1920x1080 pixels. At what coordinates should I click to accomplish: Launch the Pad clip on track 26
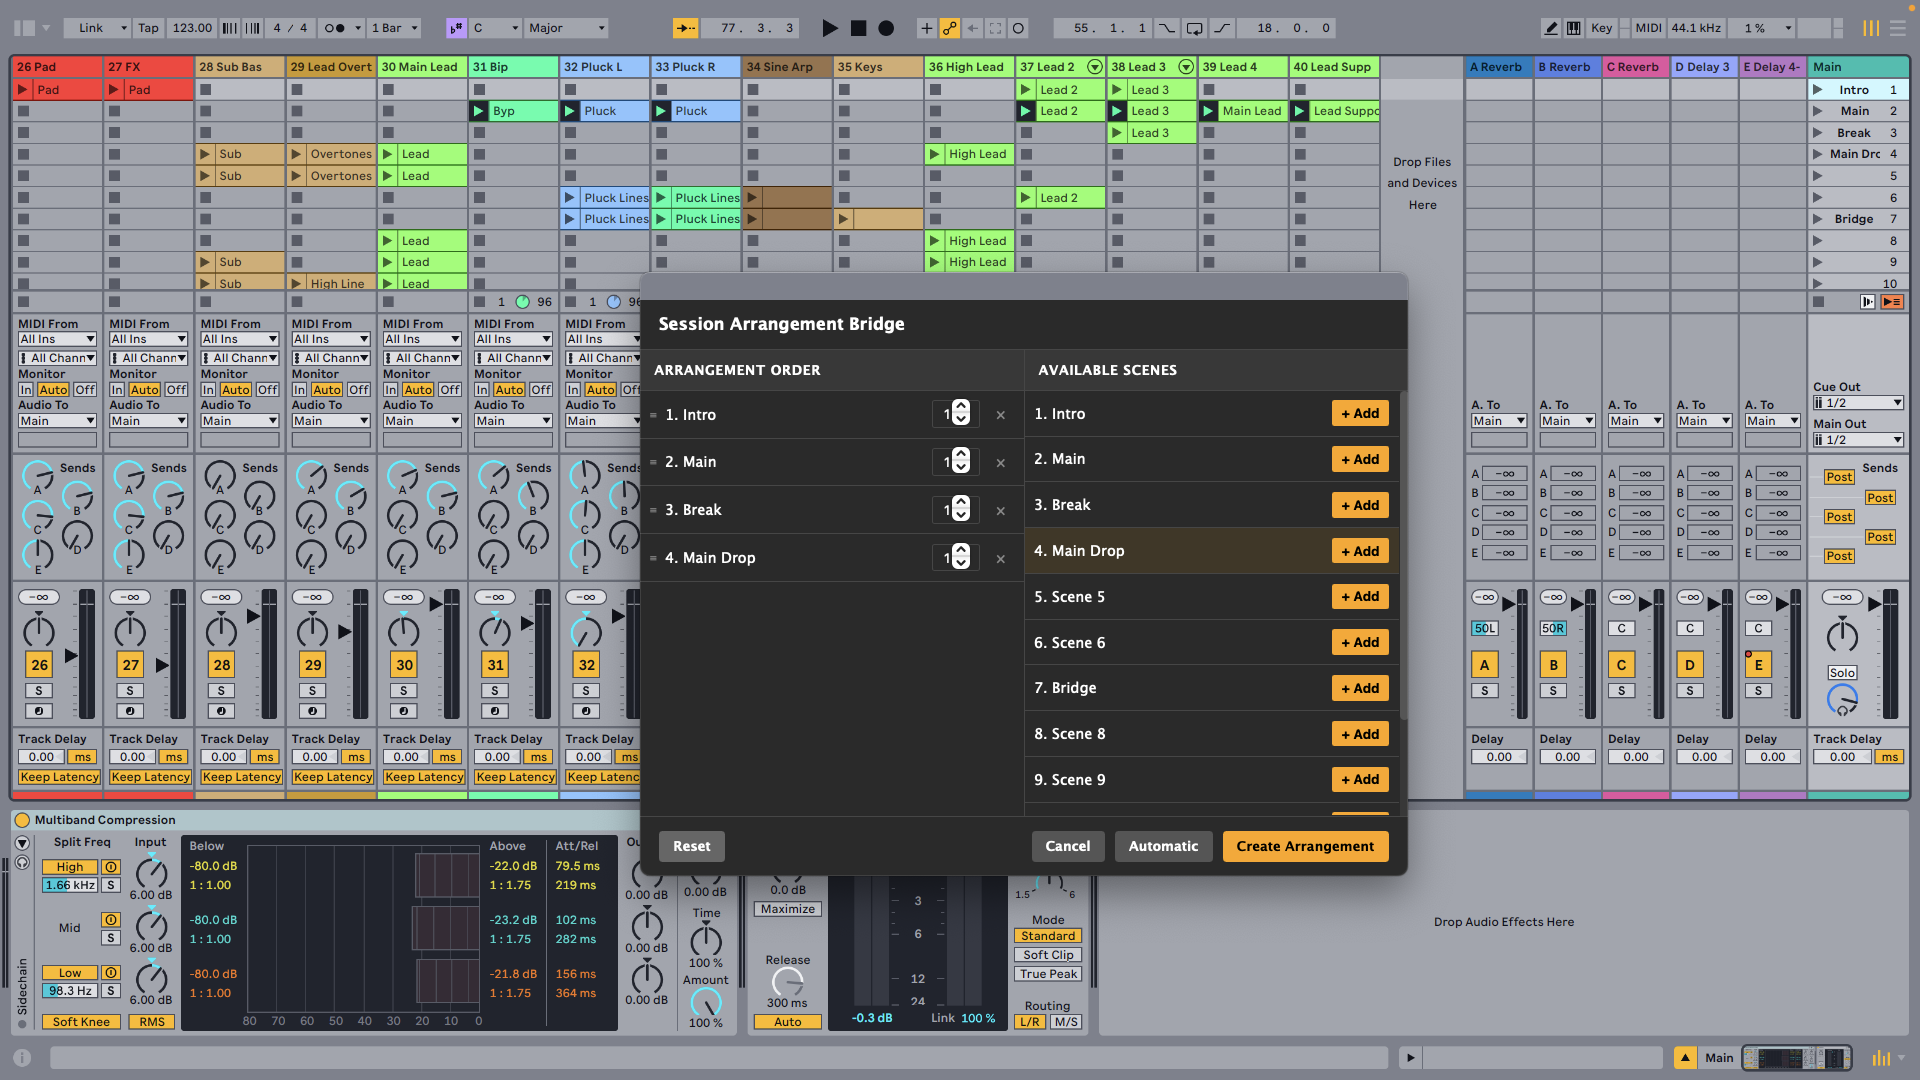coord(23,89)
